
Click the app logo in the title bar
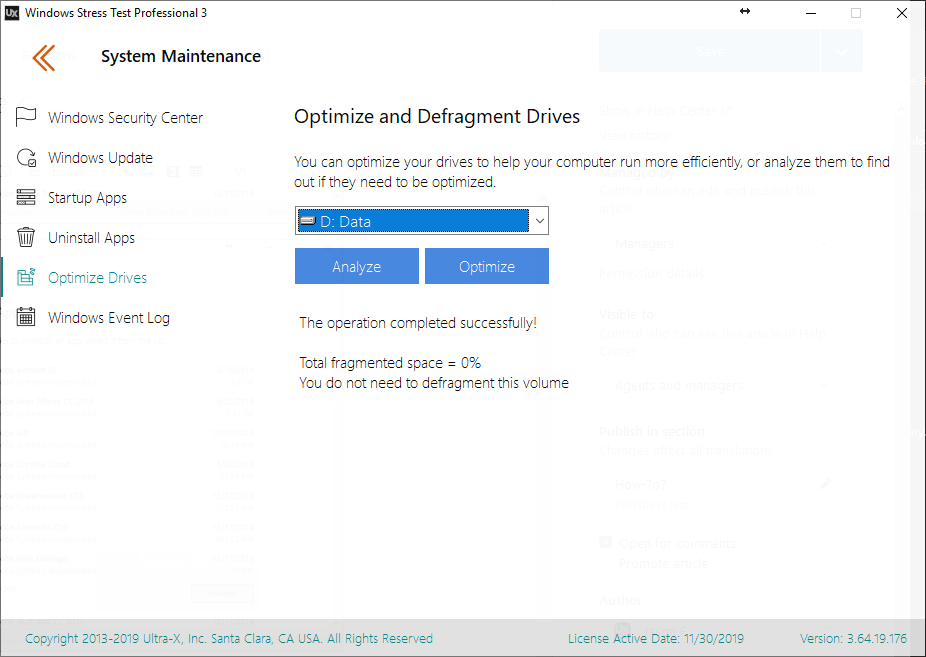pyautogui.click(x=11, y=13)
